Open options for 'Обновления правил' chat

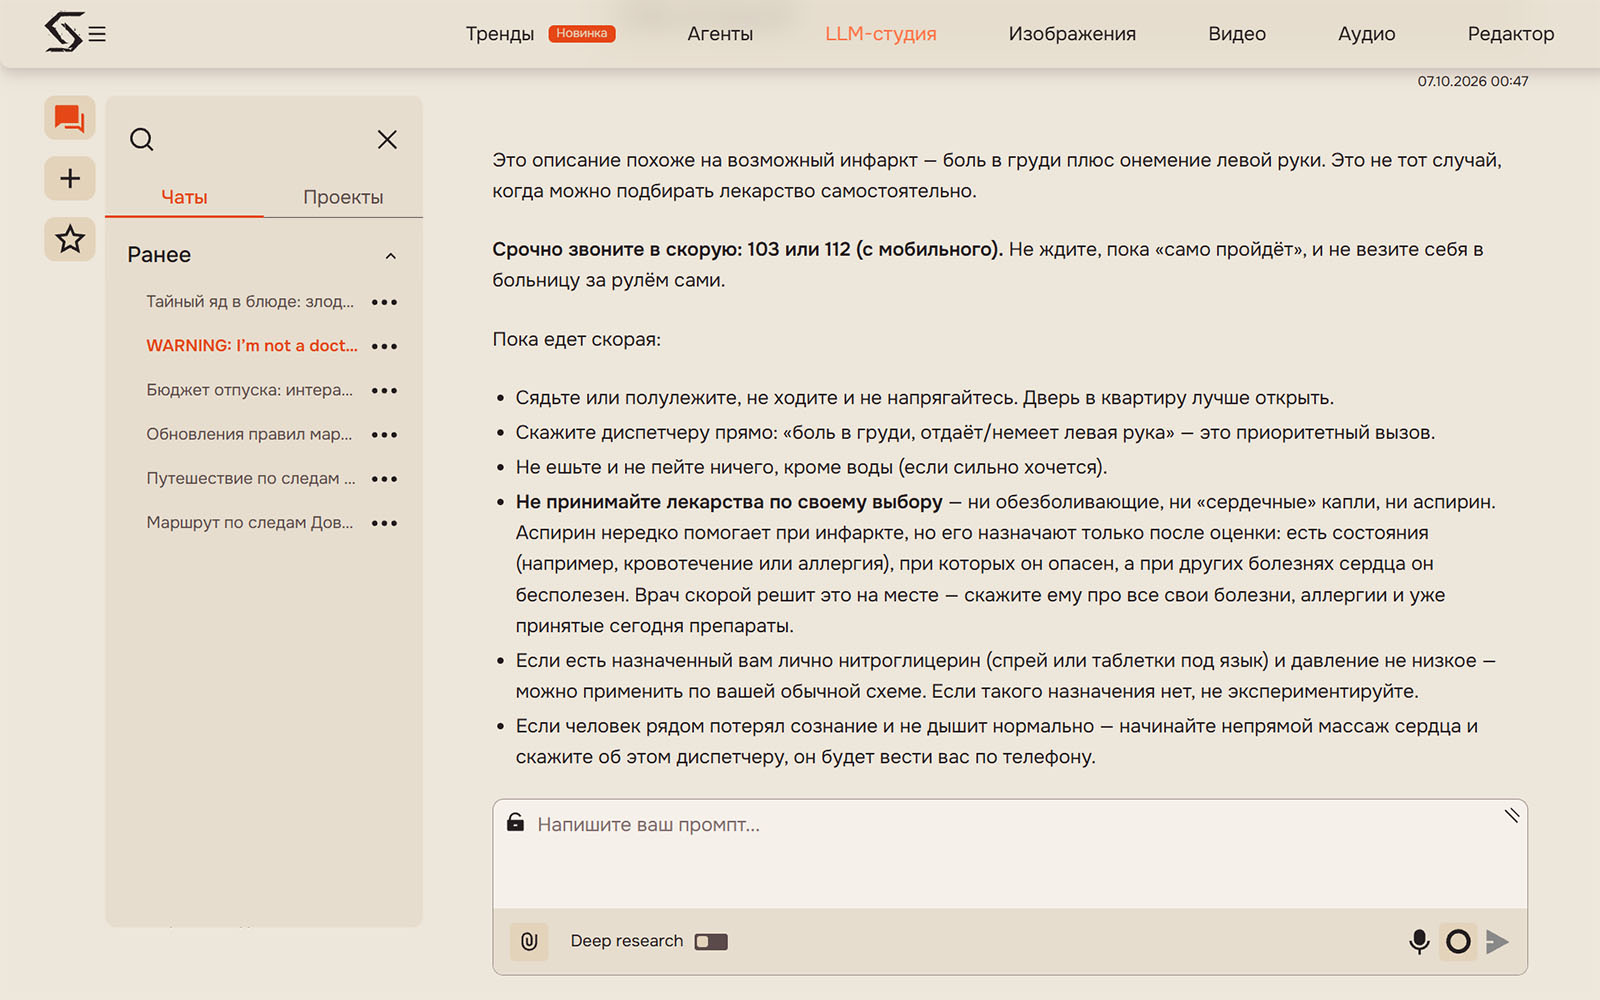click(384, 434)
